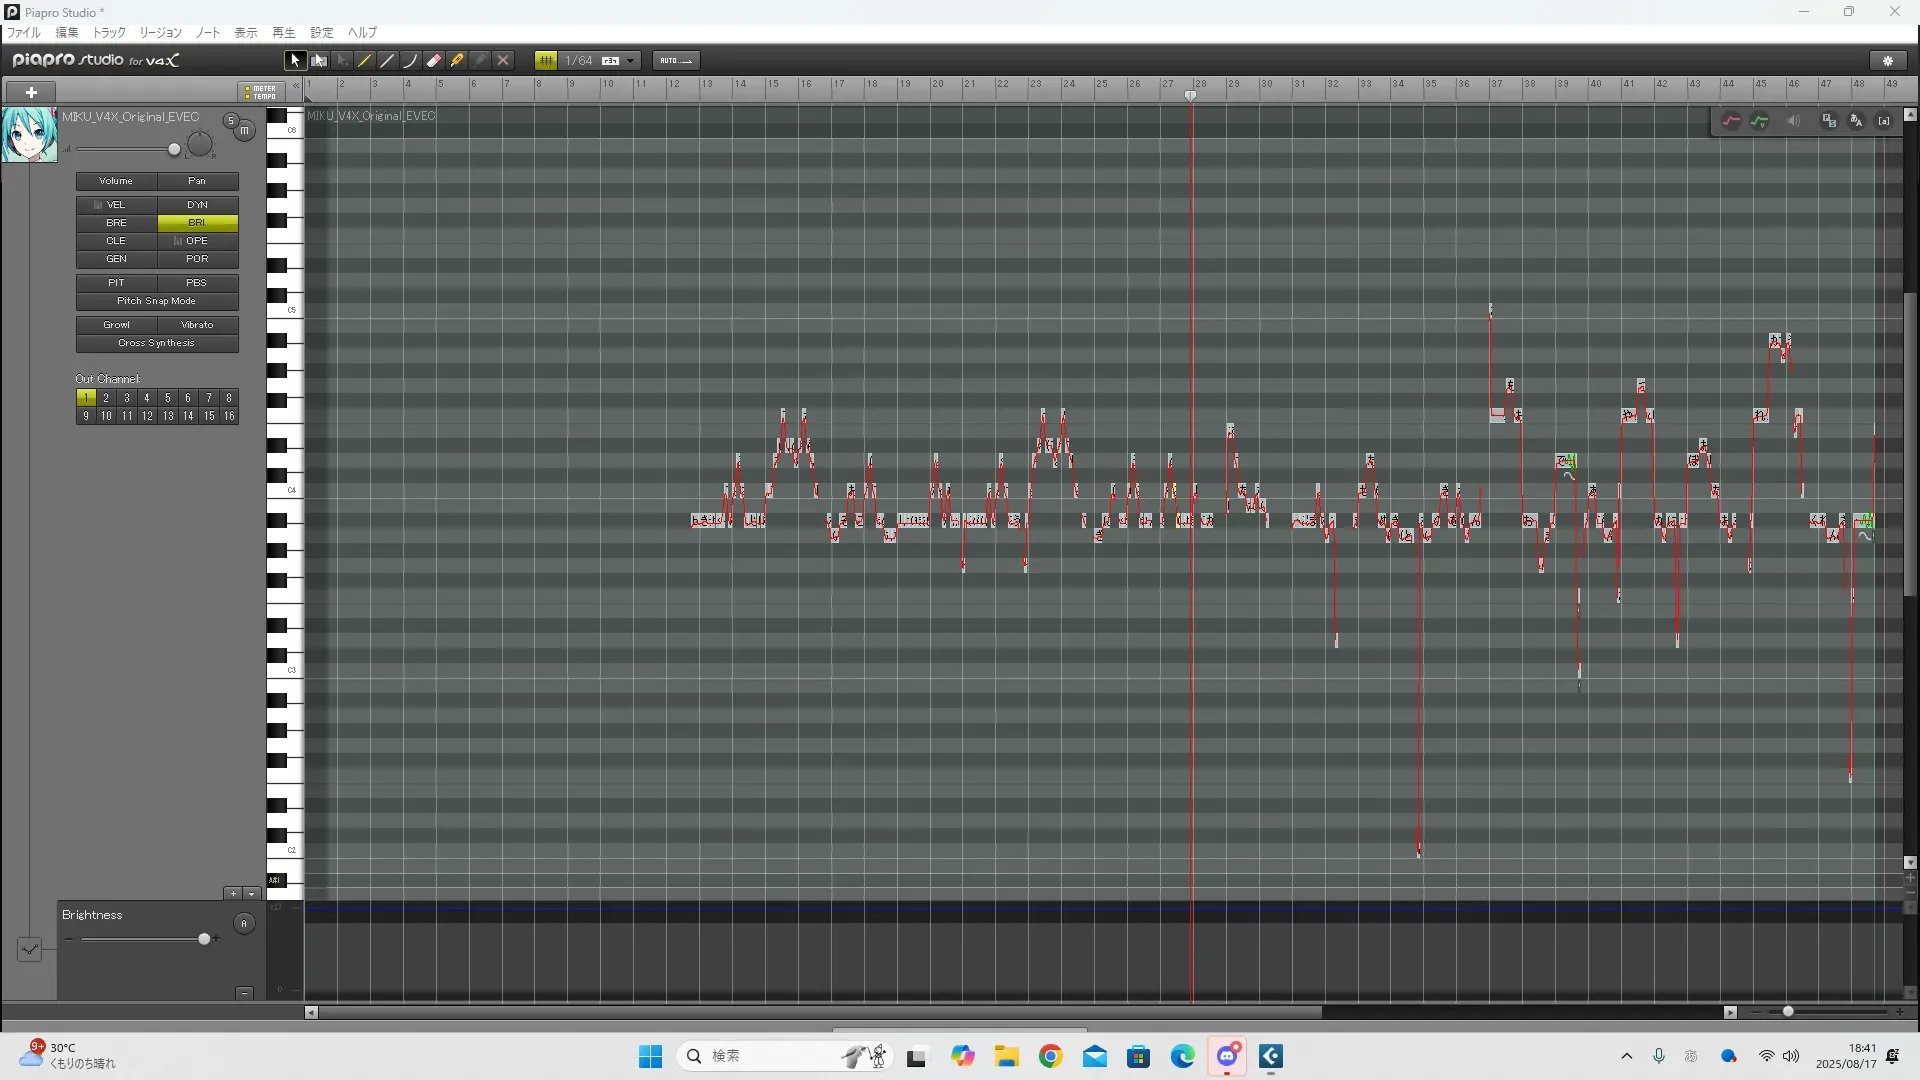
Task: Click the red pitch curve display icon
Action: pos(1731,121)
